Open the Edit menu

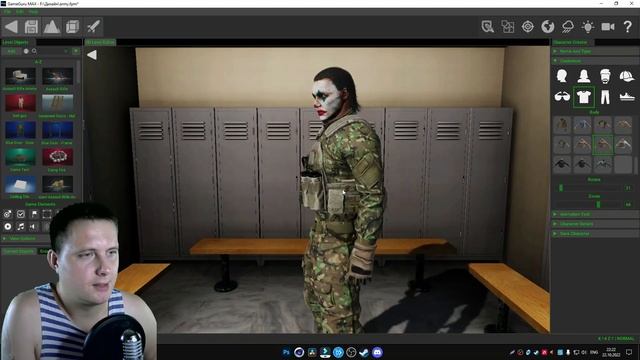point(20,12)
